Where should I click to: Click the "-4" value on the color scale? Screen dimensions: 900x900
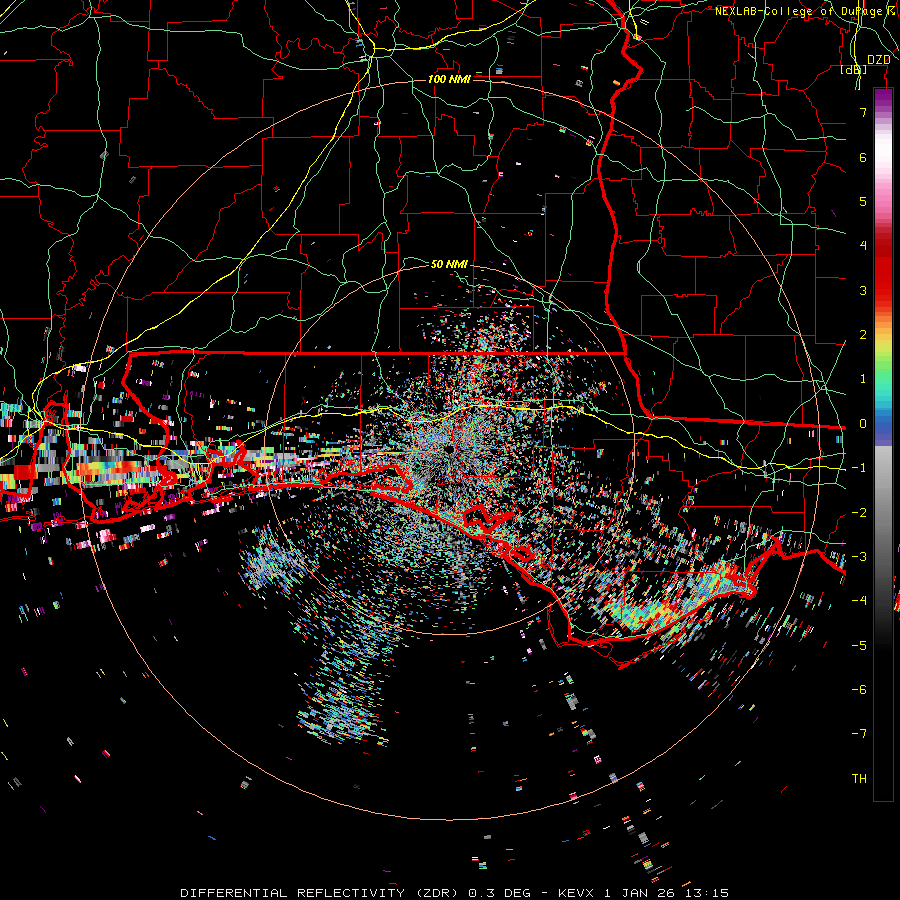click(859, 601)
